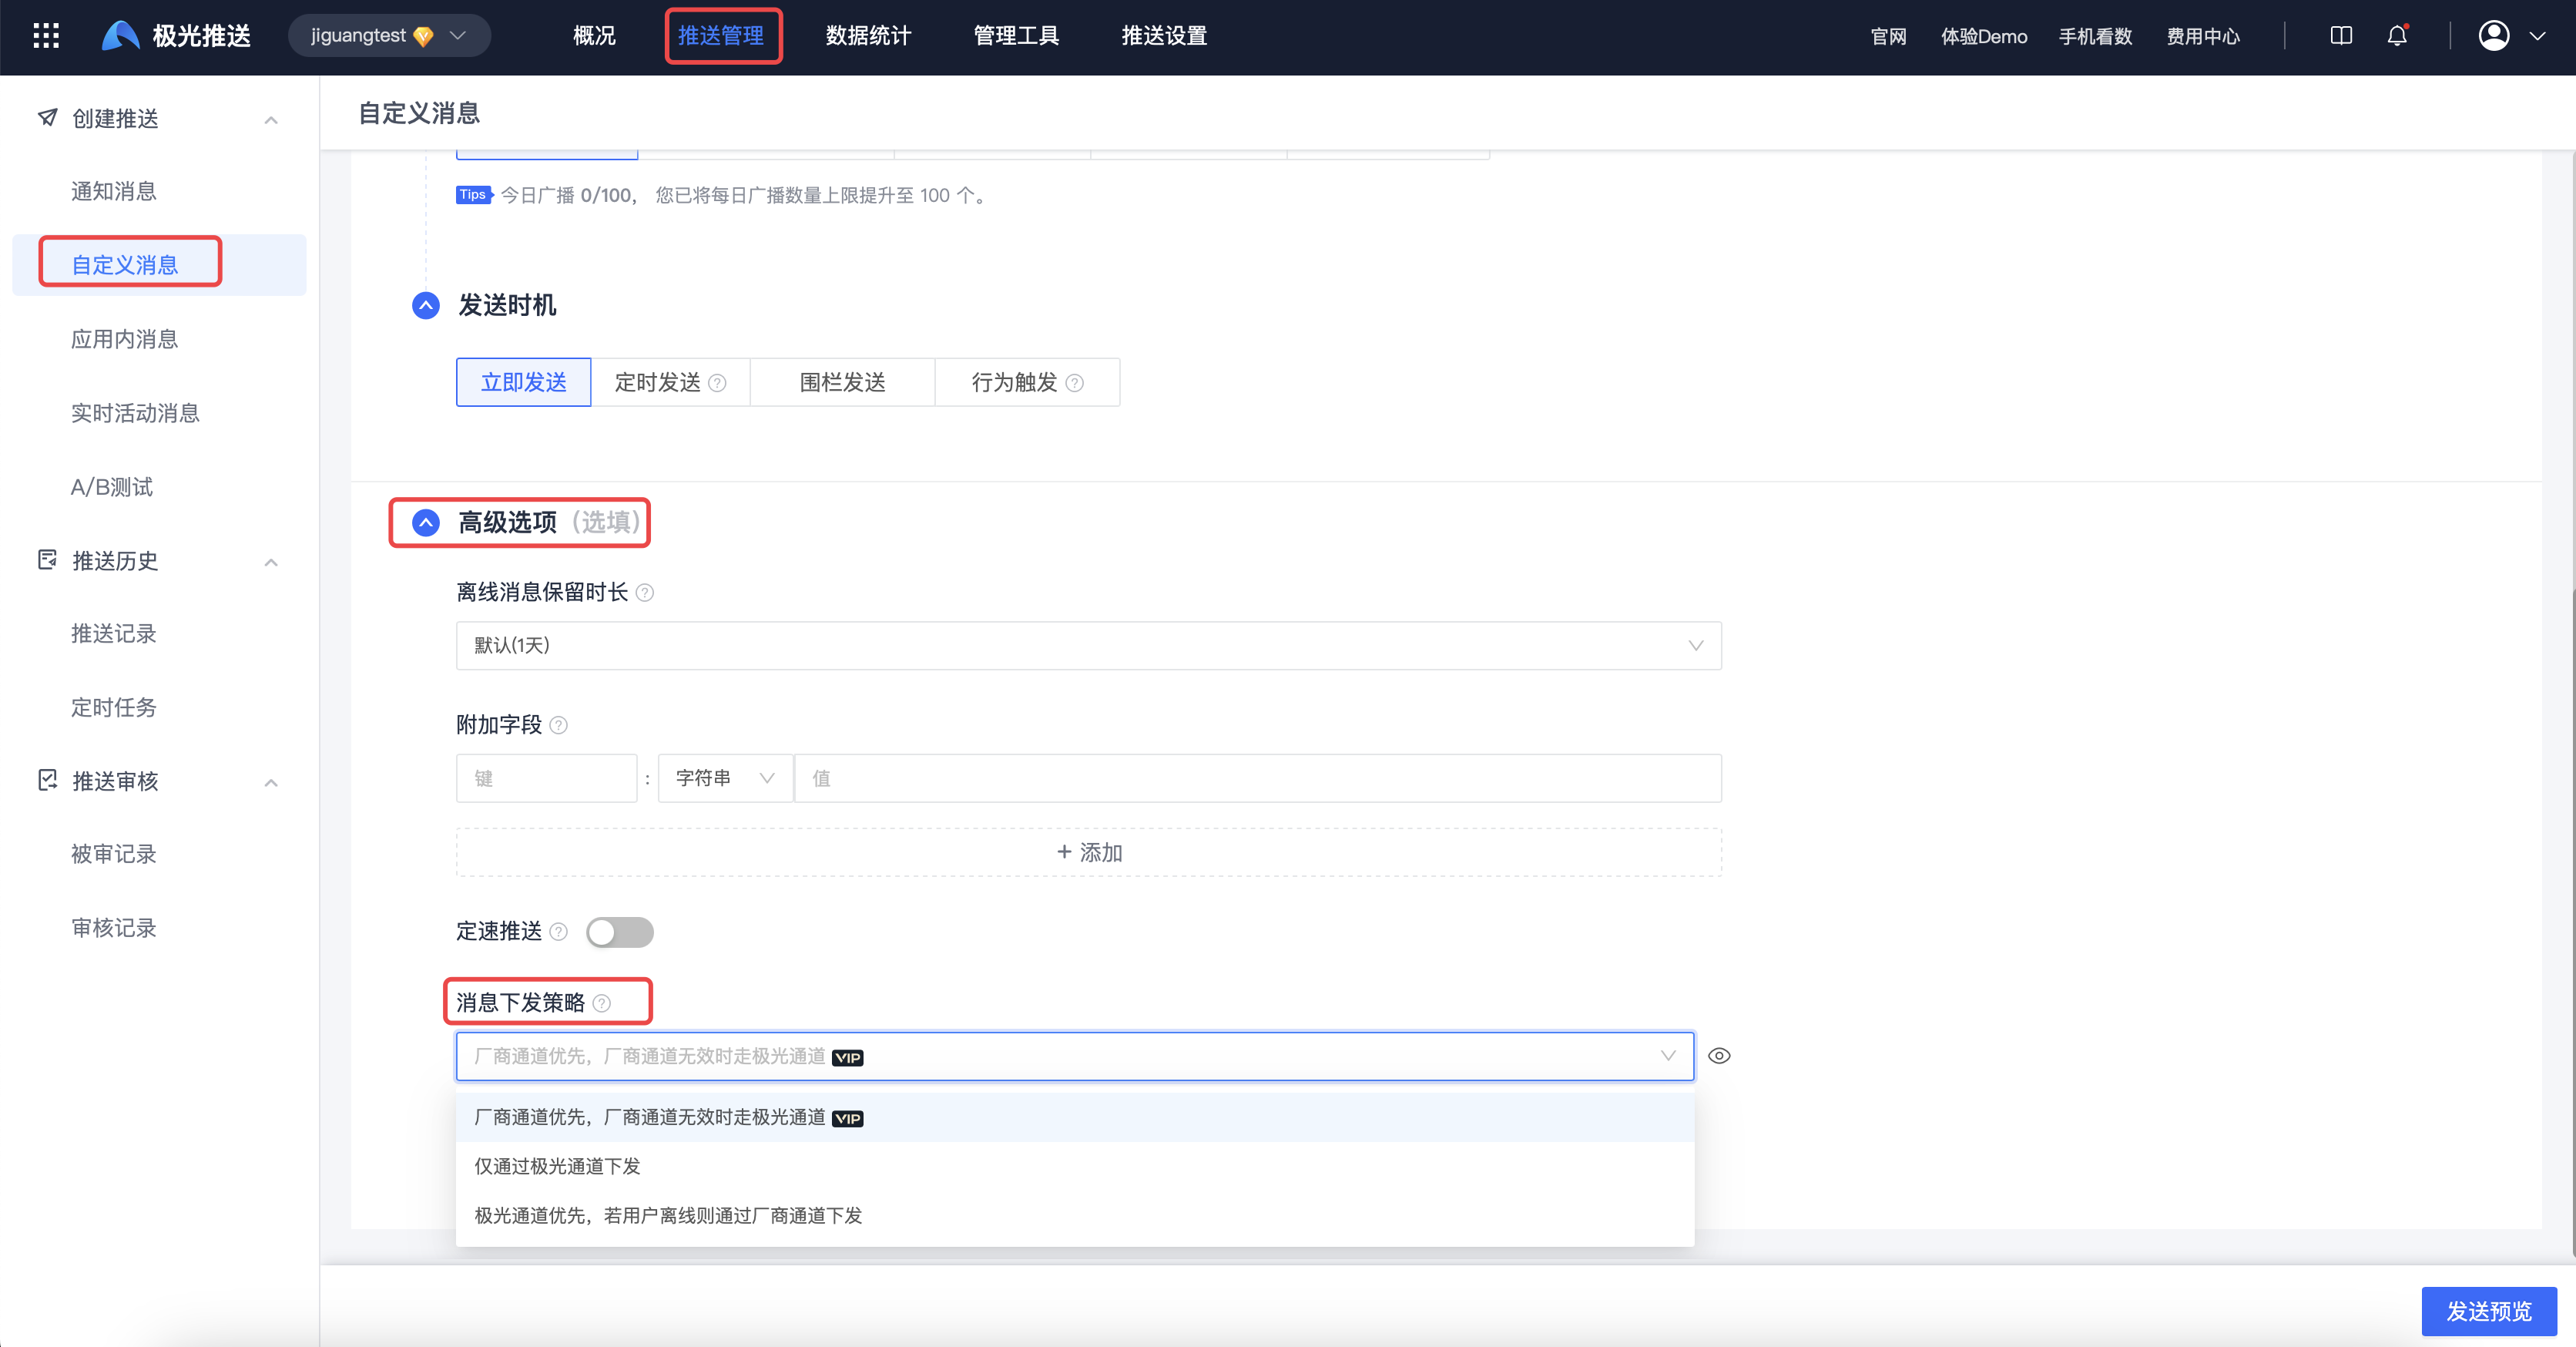The width and height of the screenshot is (2576, 1347).
Task: Collapse the 高级选项 section
Action: click(426, 522)
